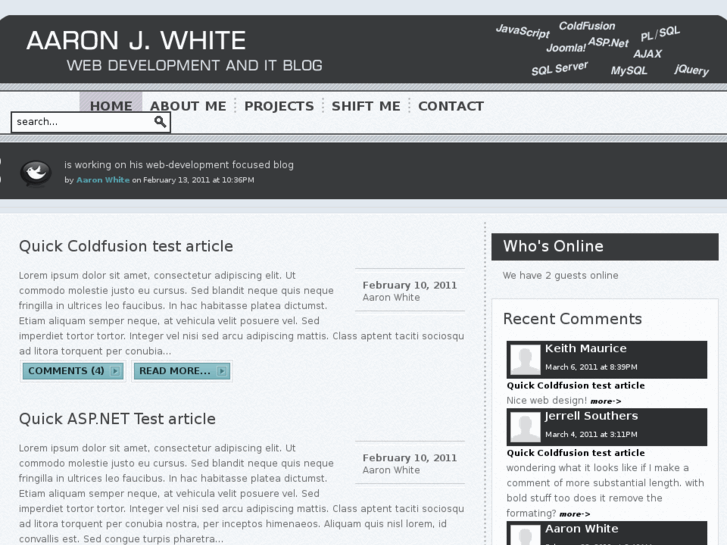Viewport: 727px width, 545px height.
Task: Click February 10, 2011 date on ASP.NET article
Action: click(x=409, y=458)
